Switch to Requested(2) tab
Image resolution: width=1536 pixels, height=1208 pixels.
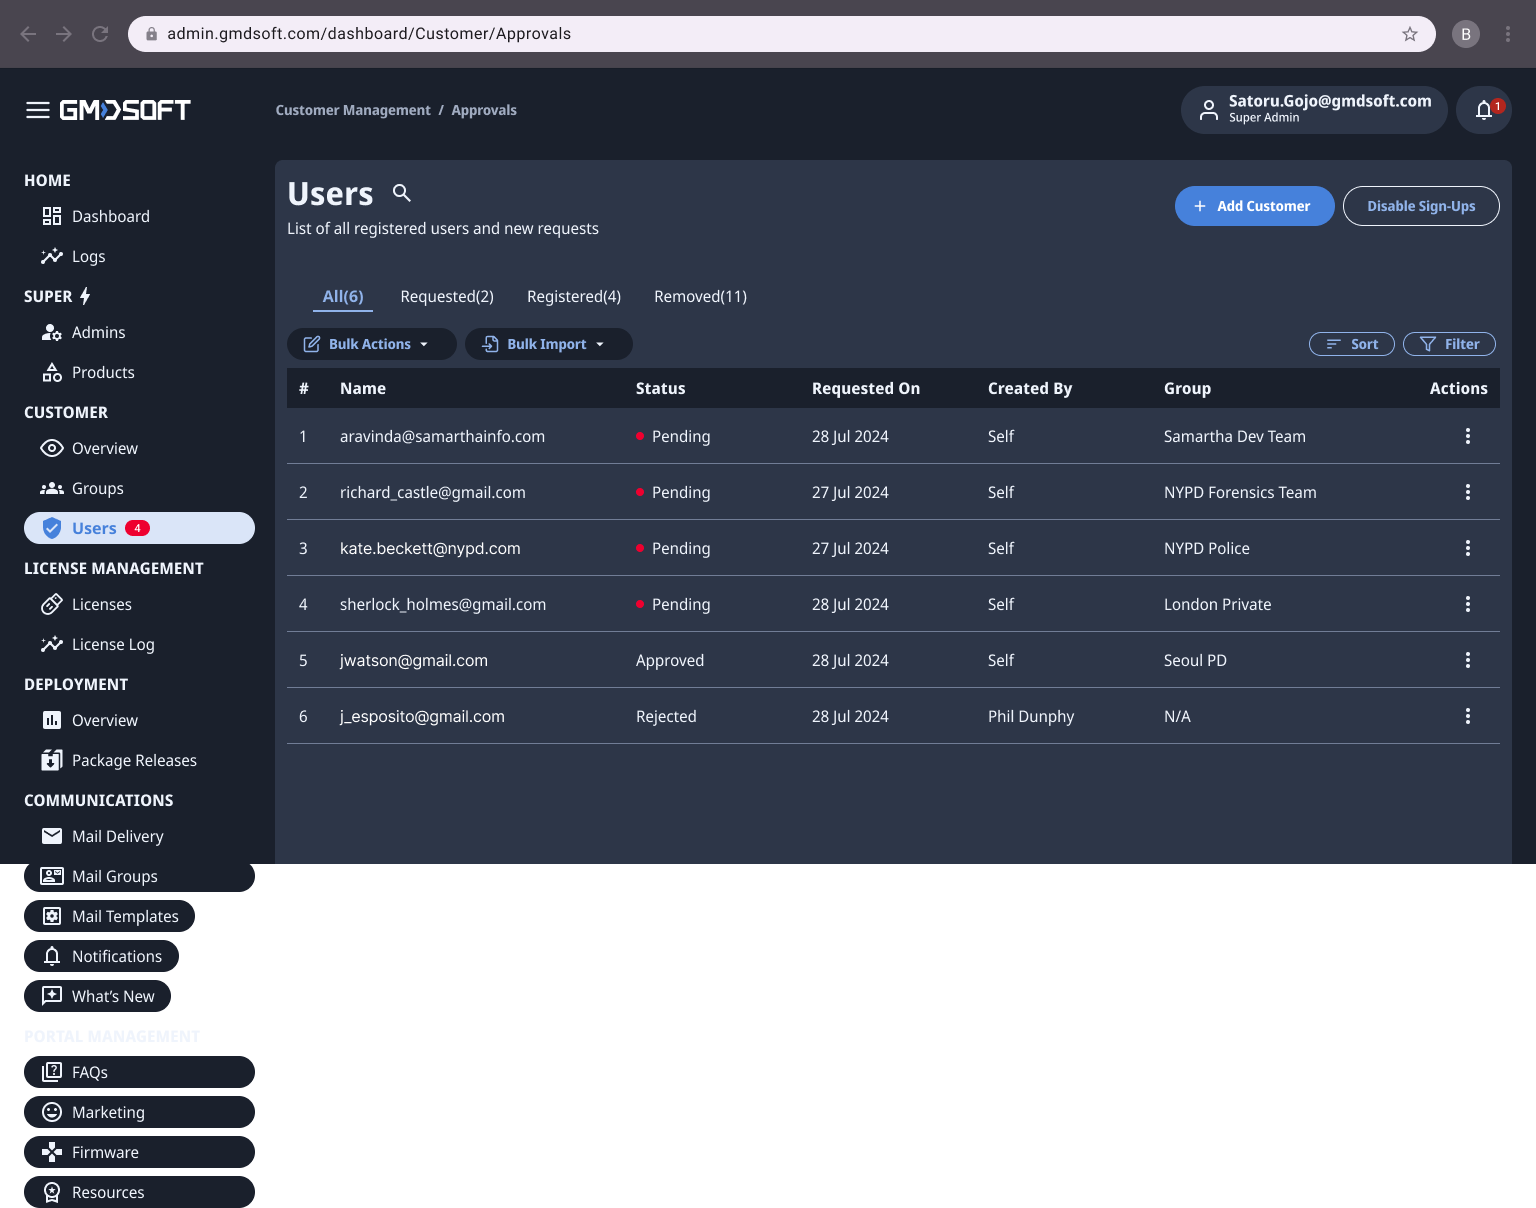pos(447,296)
